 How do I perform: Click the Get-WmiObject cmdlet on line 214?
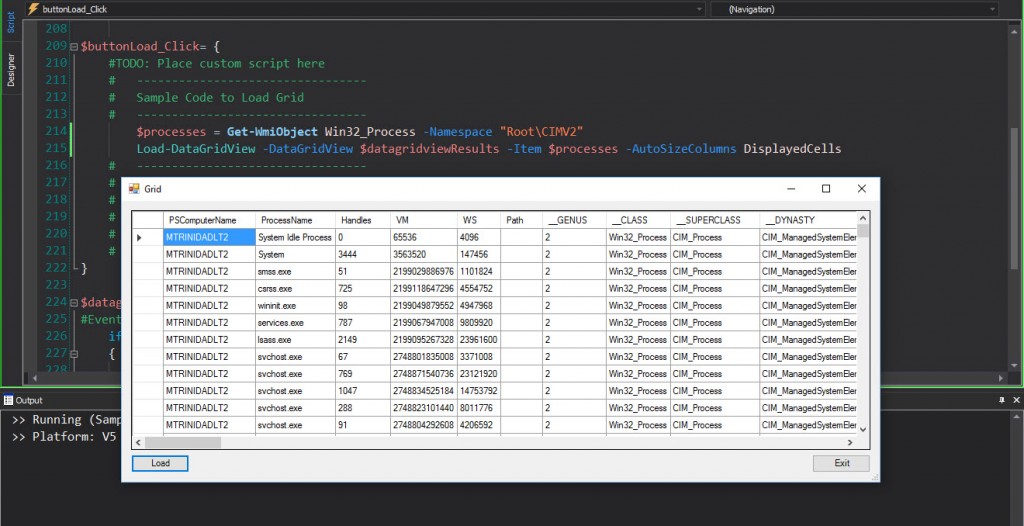(x=272, y=131)
